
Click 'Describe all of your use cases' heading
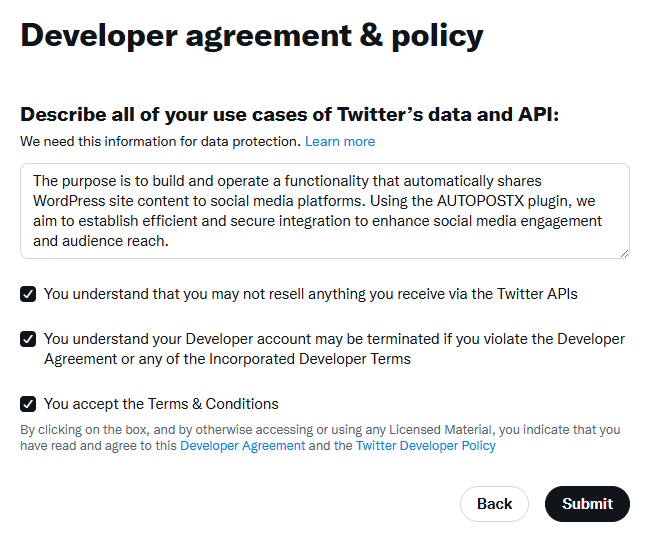(x=290, y=115)
